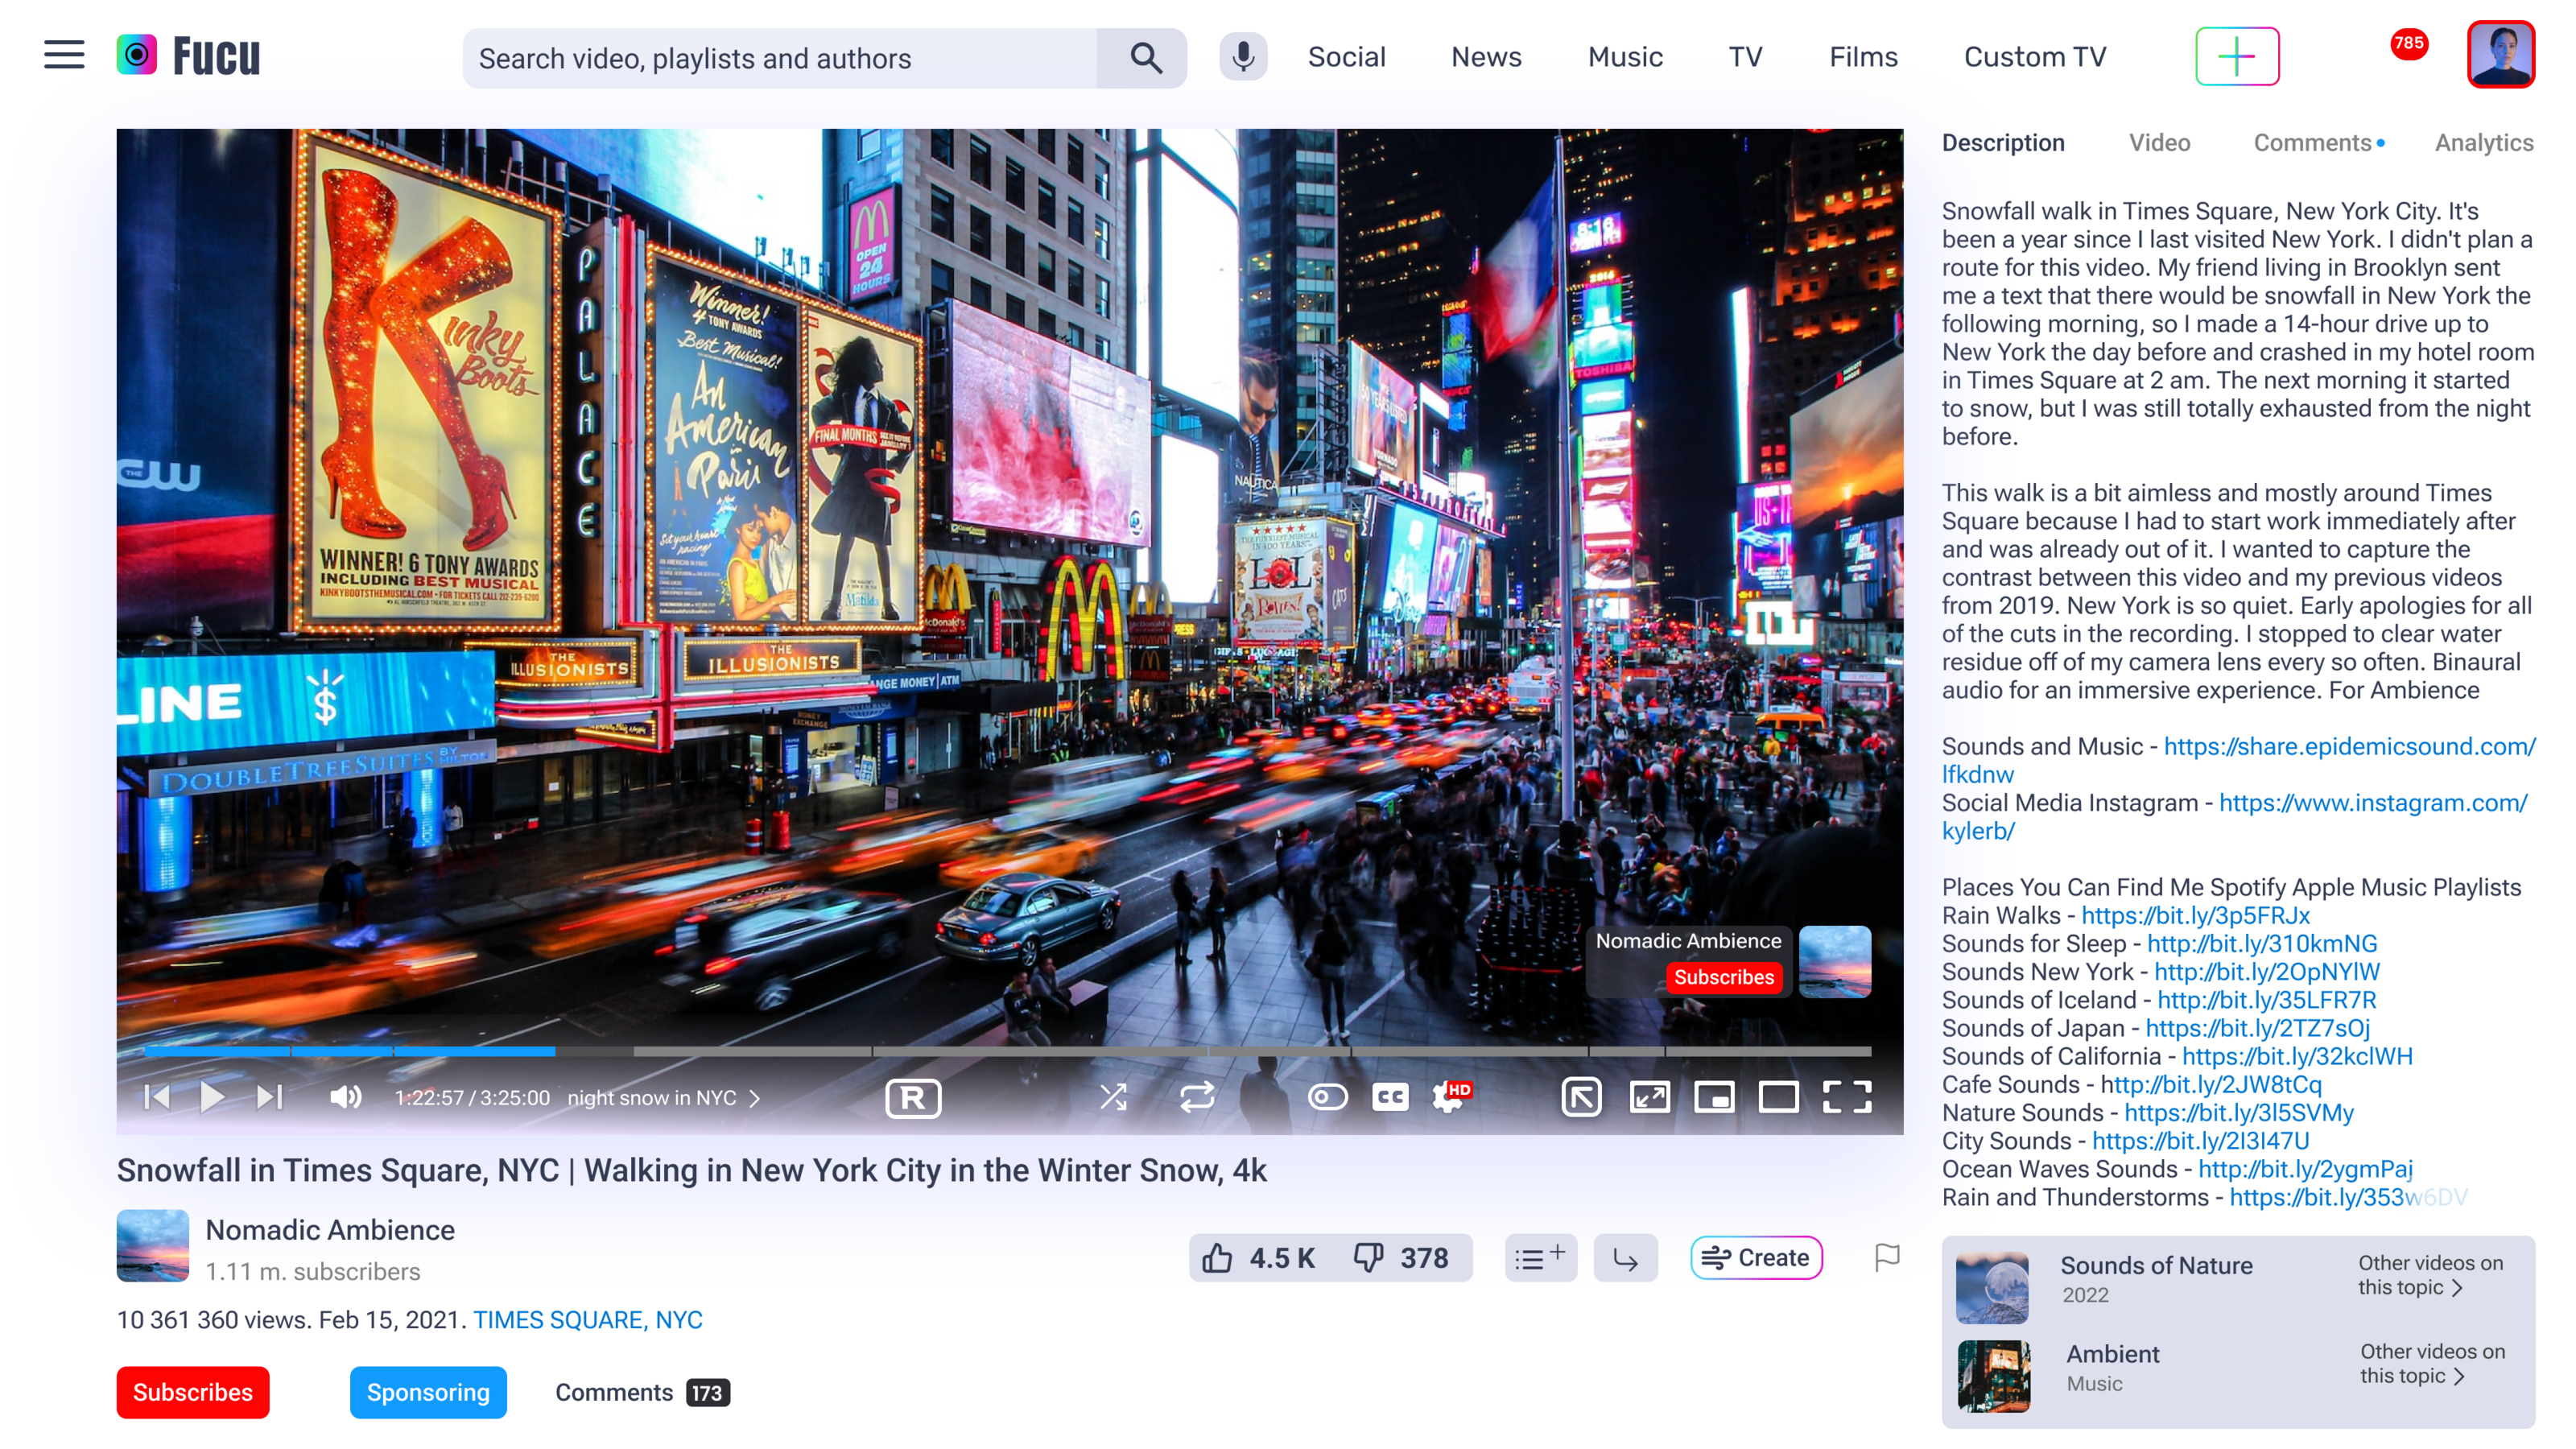Open HD quality settings gear
Viewport: 2576px width, 1449px height.
point(1448,1097)
